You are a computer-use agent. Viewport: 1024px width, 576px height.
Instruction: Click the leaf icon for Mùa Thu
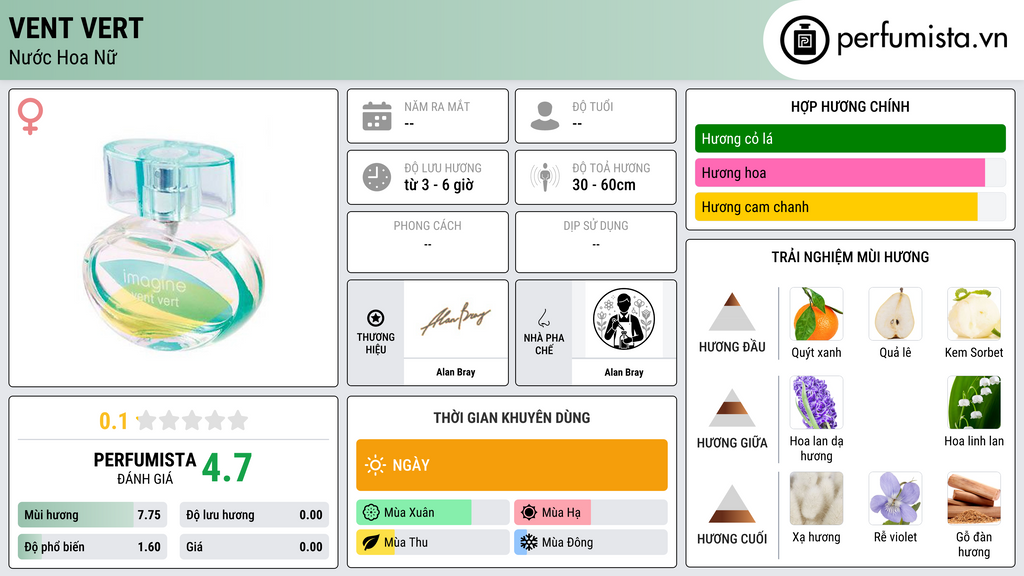point(371,543)
